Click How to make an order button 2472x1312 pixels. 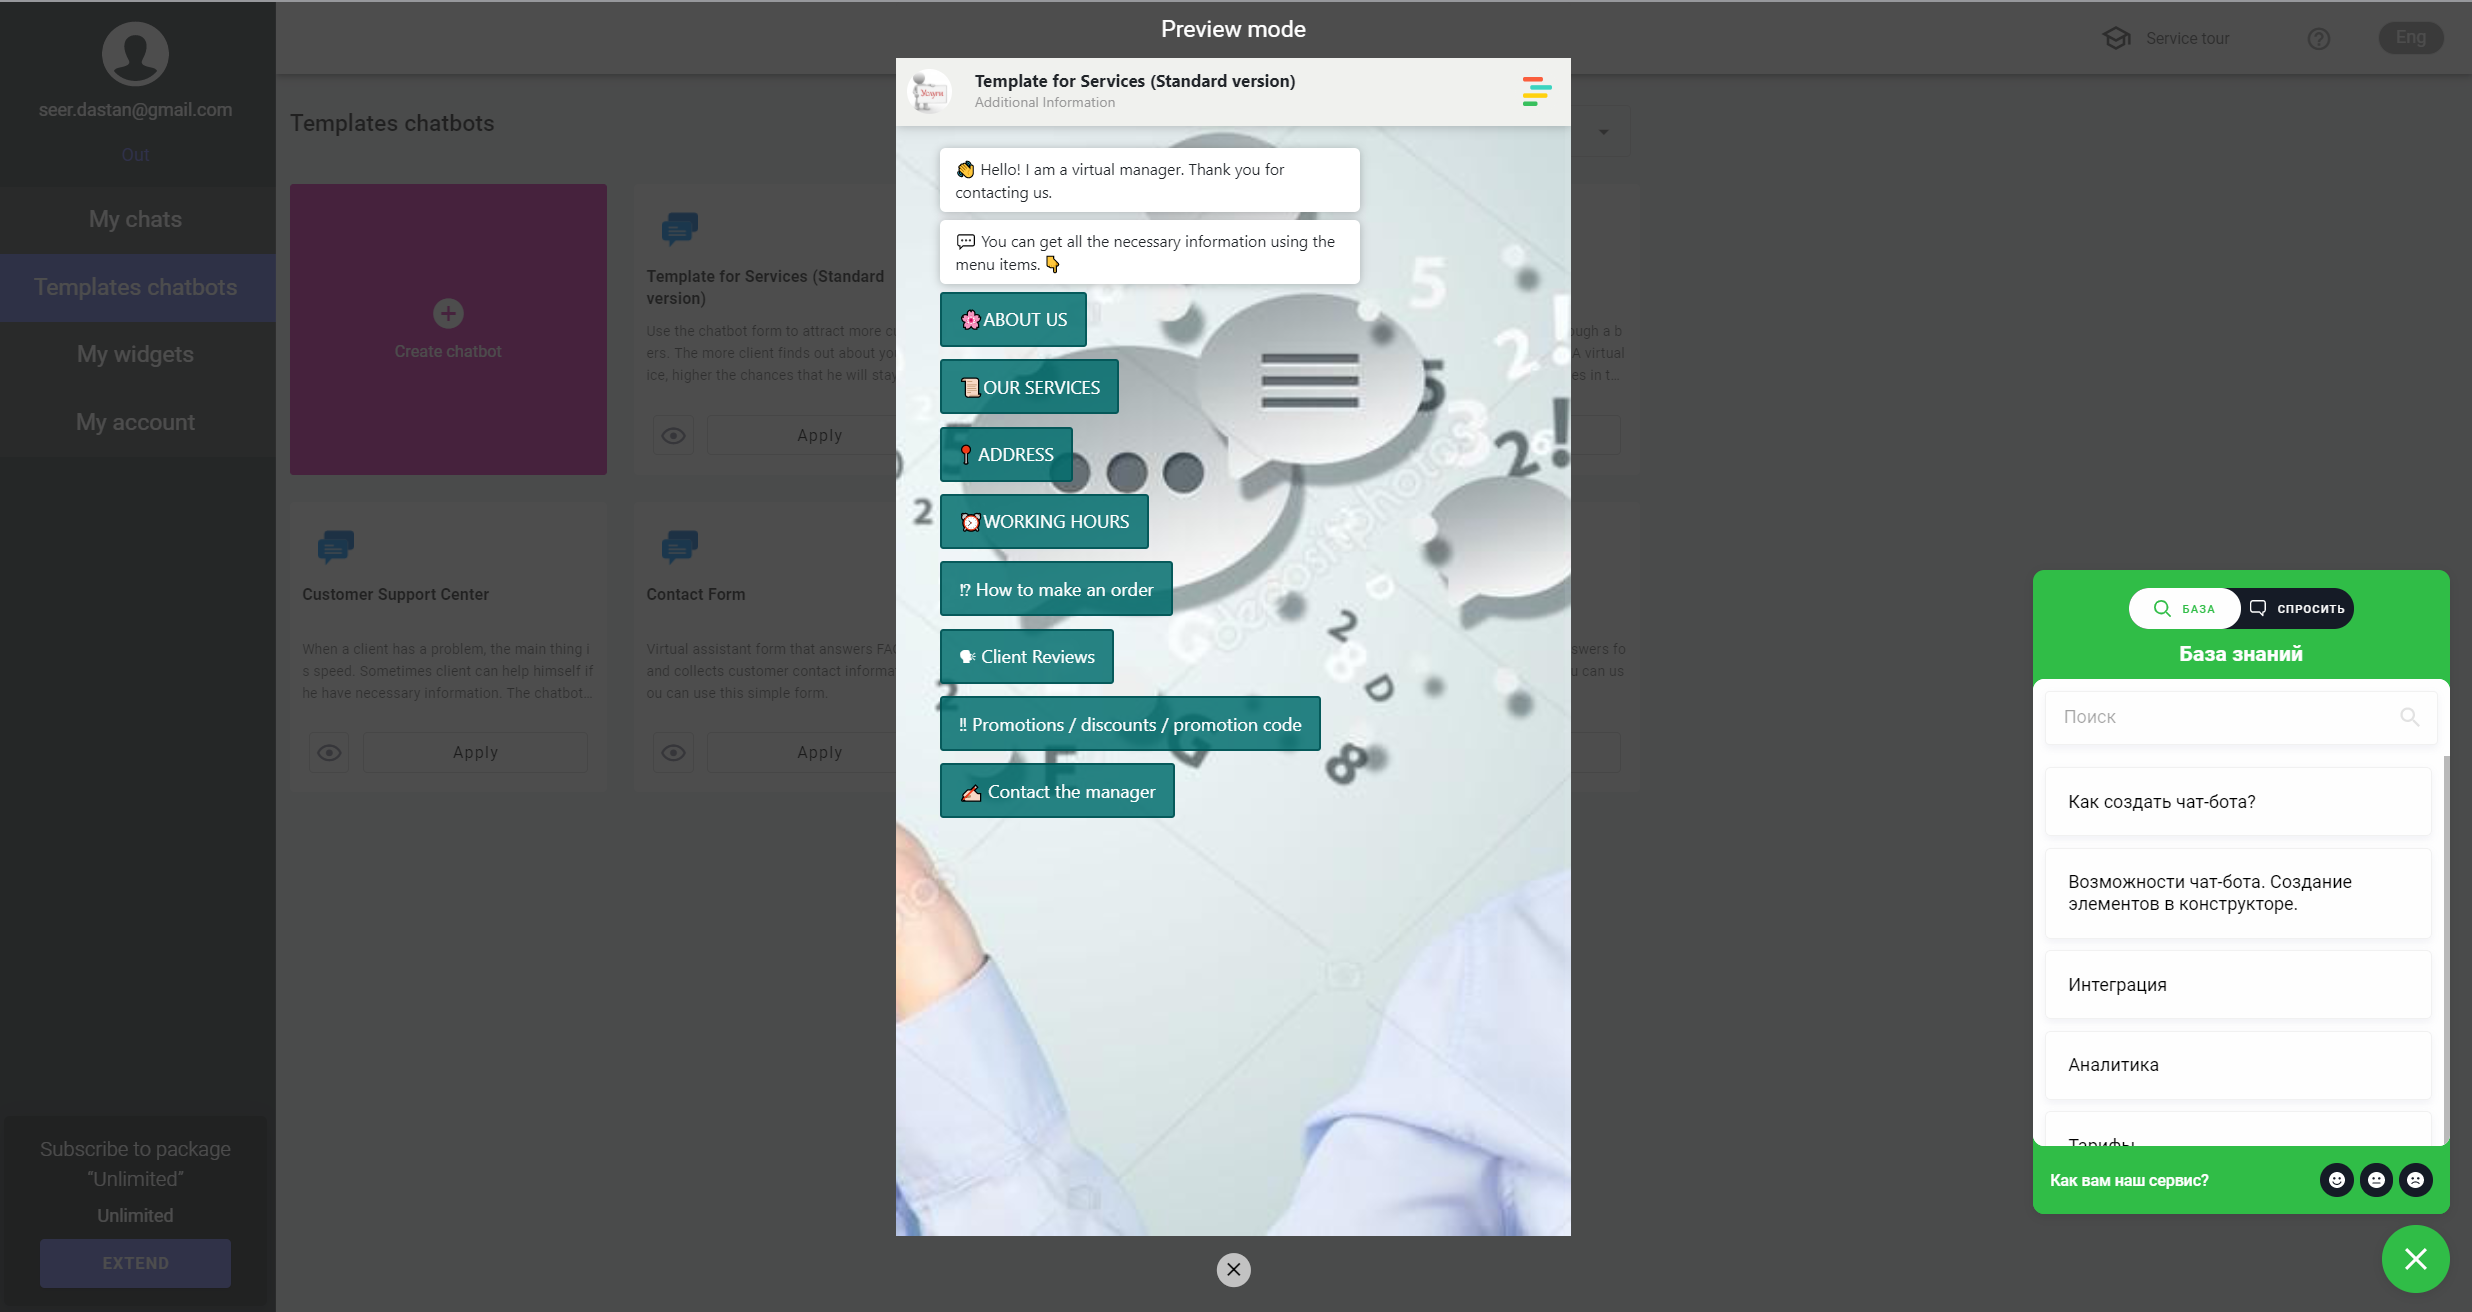point(1056,589)
